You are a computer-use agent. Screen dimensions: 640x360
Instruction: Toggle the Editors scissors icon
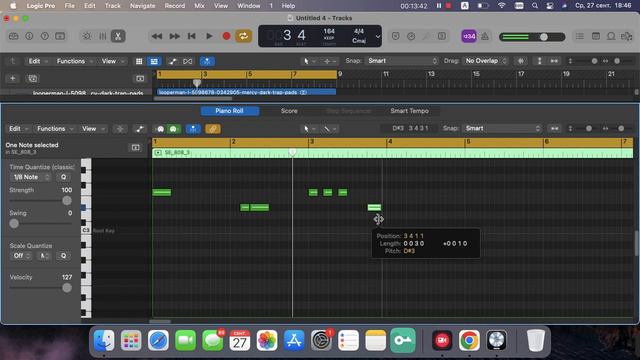point(118,36)
